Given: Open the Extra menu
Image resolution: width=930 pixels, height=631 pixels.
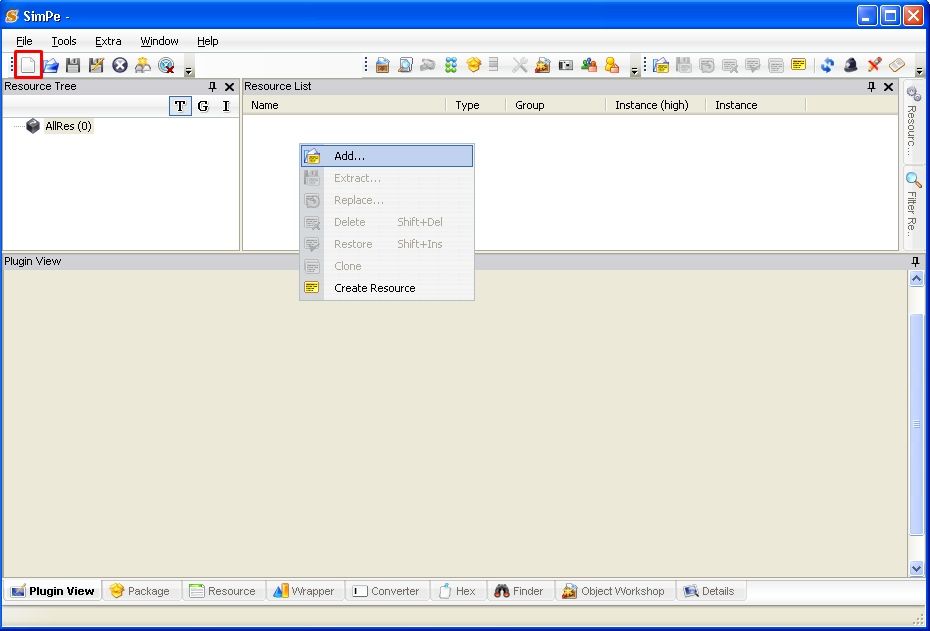Looking at the screenshot, I should 108,41.
